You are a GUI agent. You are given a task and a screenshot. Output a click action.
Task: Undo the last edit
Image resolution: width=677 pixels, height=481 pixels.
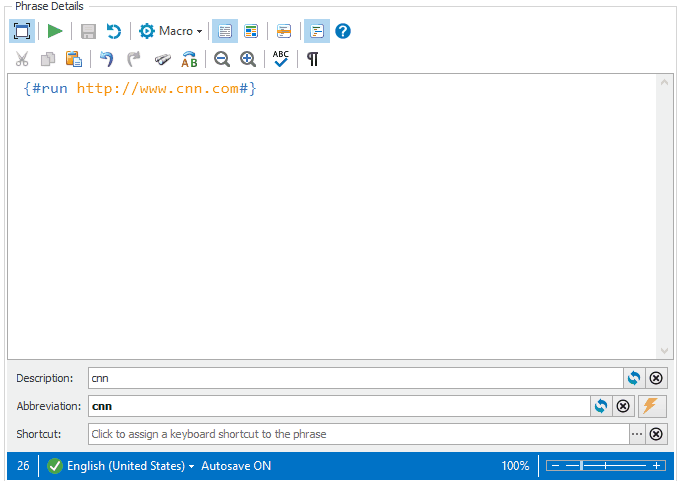pyautogui.click(x=106, y=59)
